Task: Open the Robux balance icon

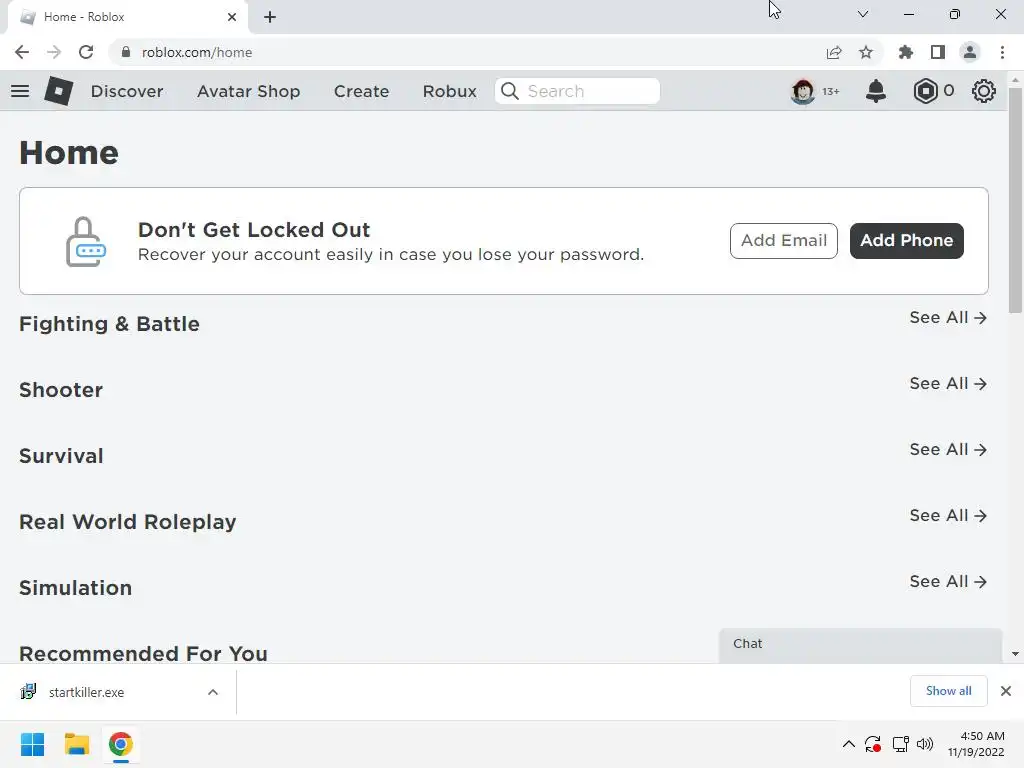Action: 925,91
